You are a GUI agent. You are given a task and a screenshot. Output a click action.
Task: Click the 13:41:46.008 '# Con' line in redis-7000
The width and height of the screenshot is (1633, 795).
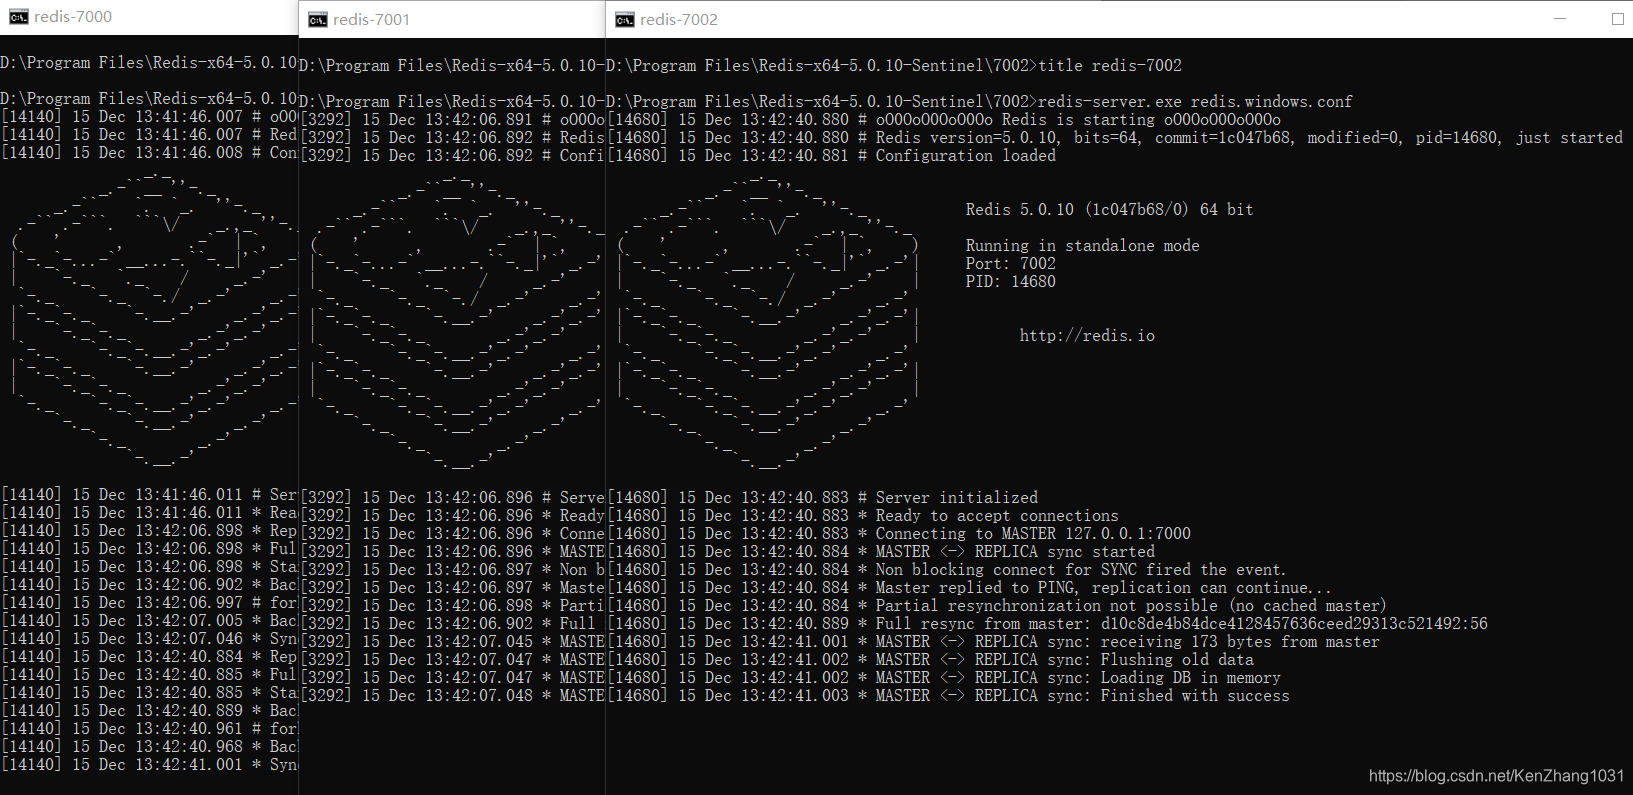point(149,153)
